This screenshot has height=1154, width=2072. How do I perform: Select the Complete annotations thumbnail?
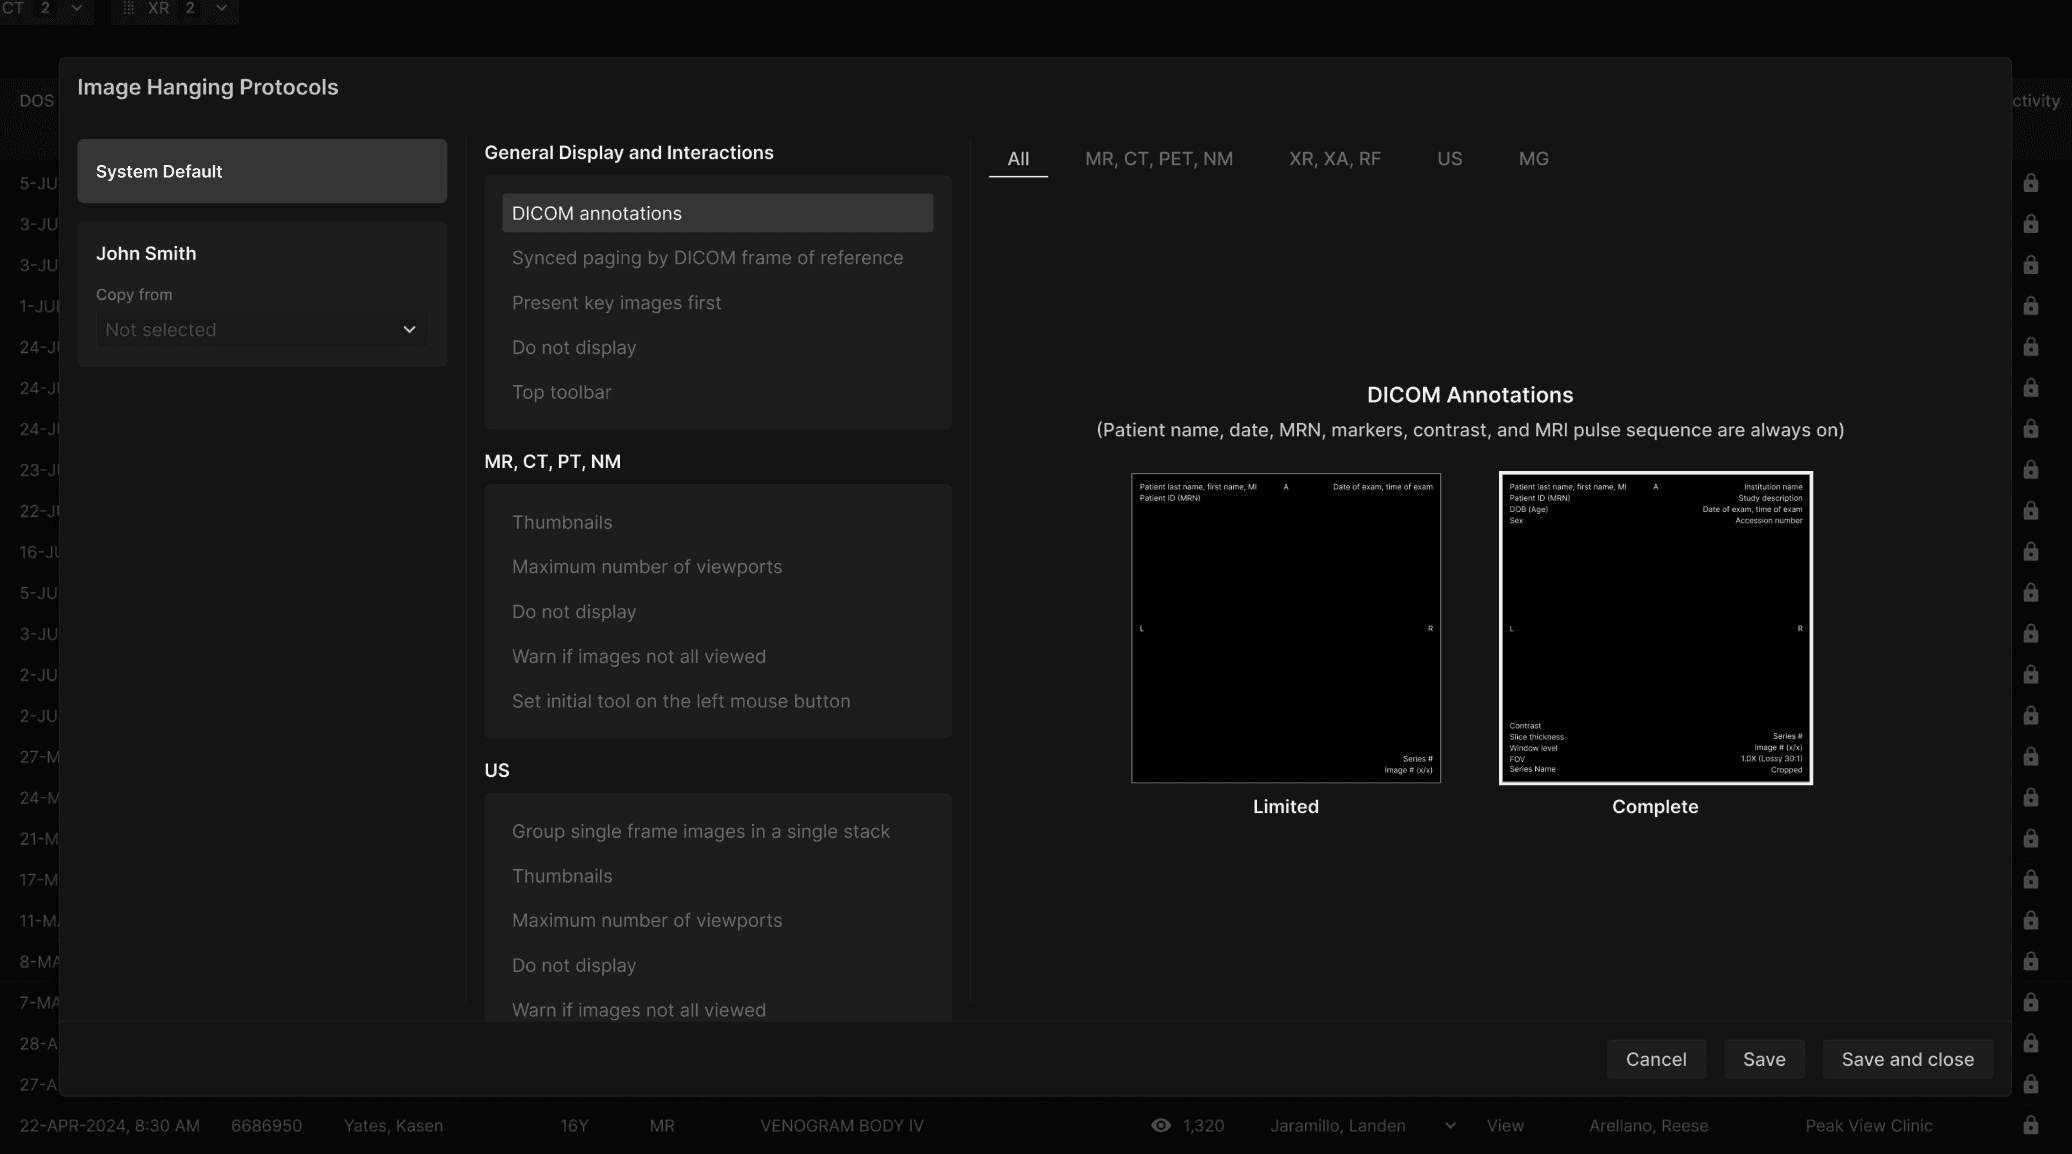(1655, 628)
